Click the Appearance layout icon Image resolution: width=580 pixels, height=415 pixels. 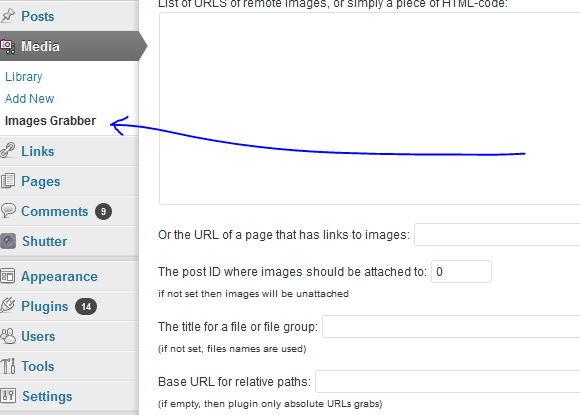click(7, 276)
